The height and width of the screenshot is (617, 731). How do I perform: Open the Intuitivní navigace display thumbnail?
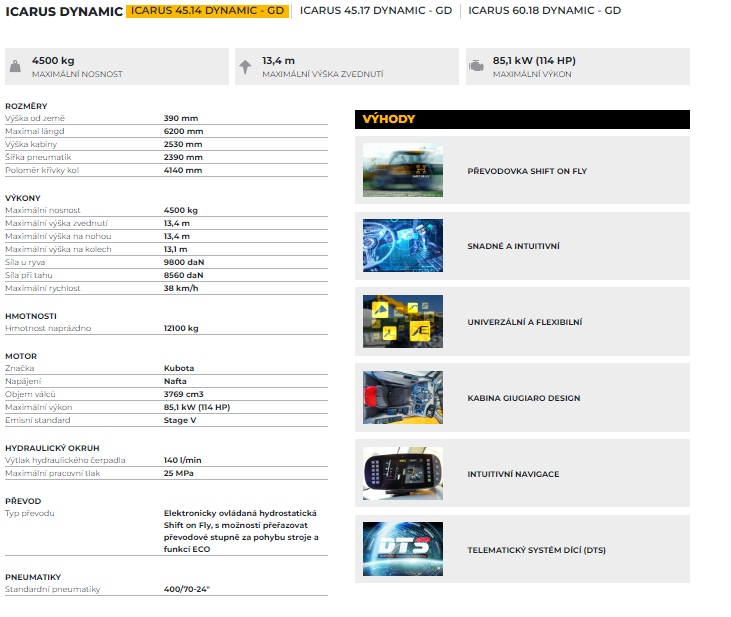point(403,474)
